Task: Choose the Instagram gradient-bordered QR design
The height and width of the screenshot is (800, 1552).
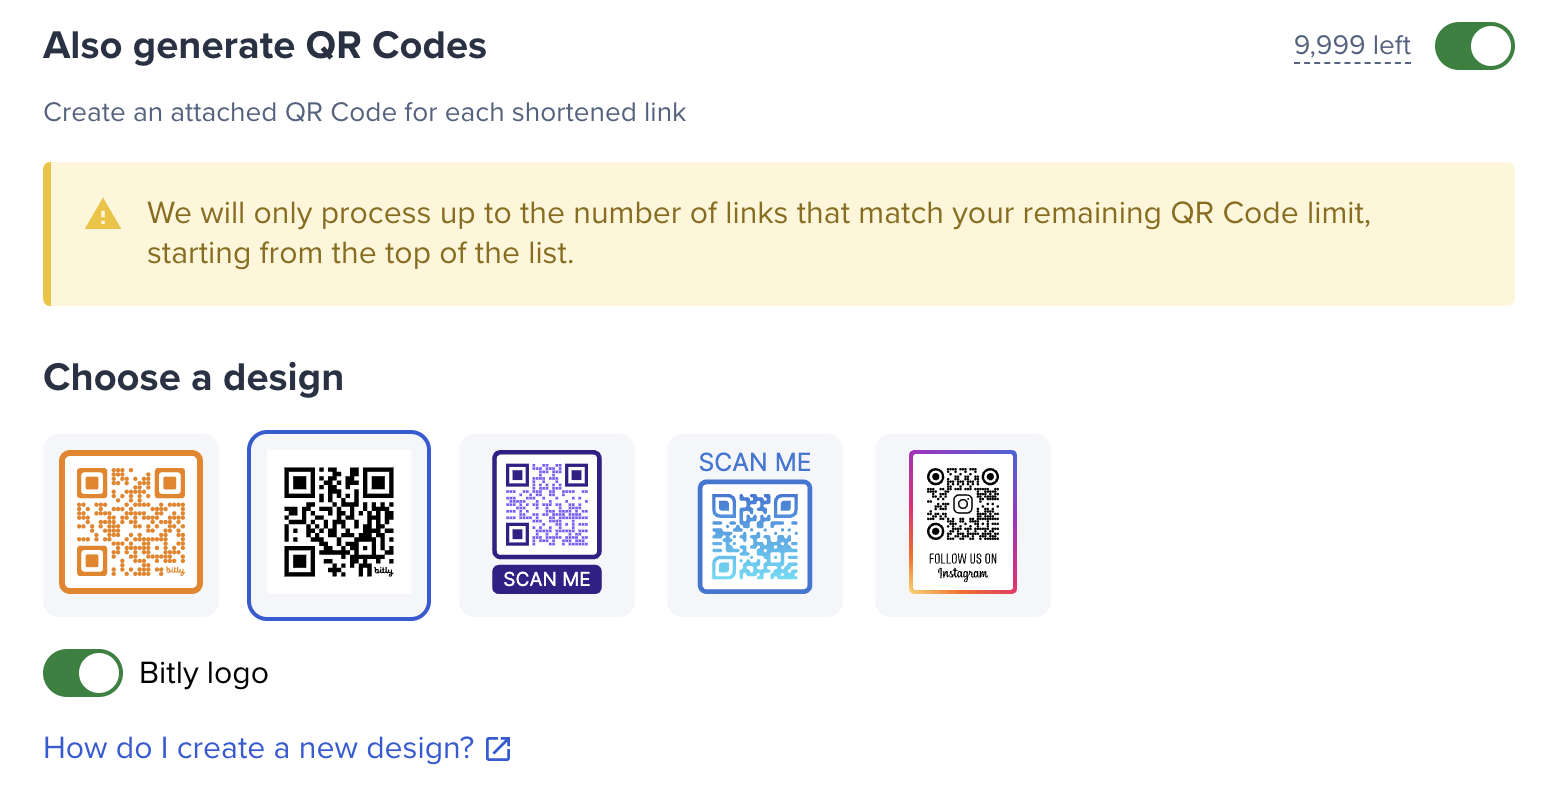Action: pyautogui.click(x=963, y=525)
